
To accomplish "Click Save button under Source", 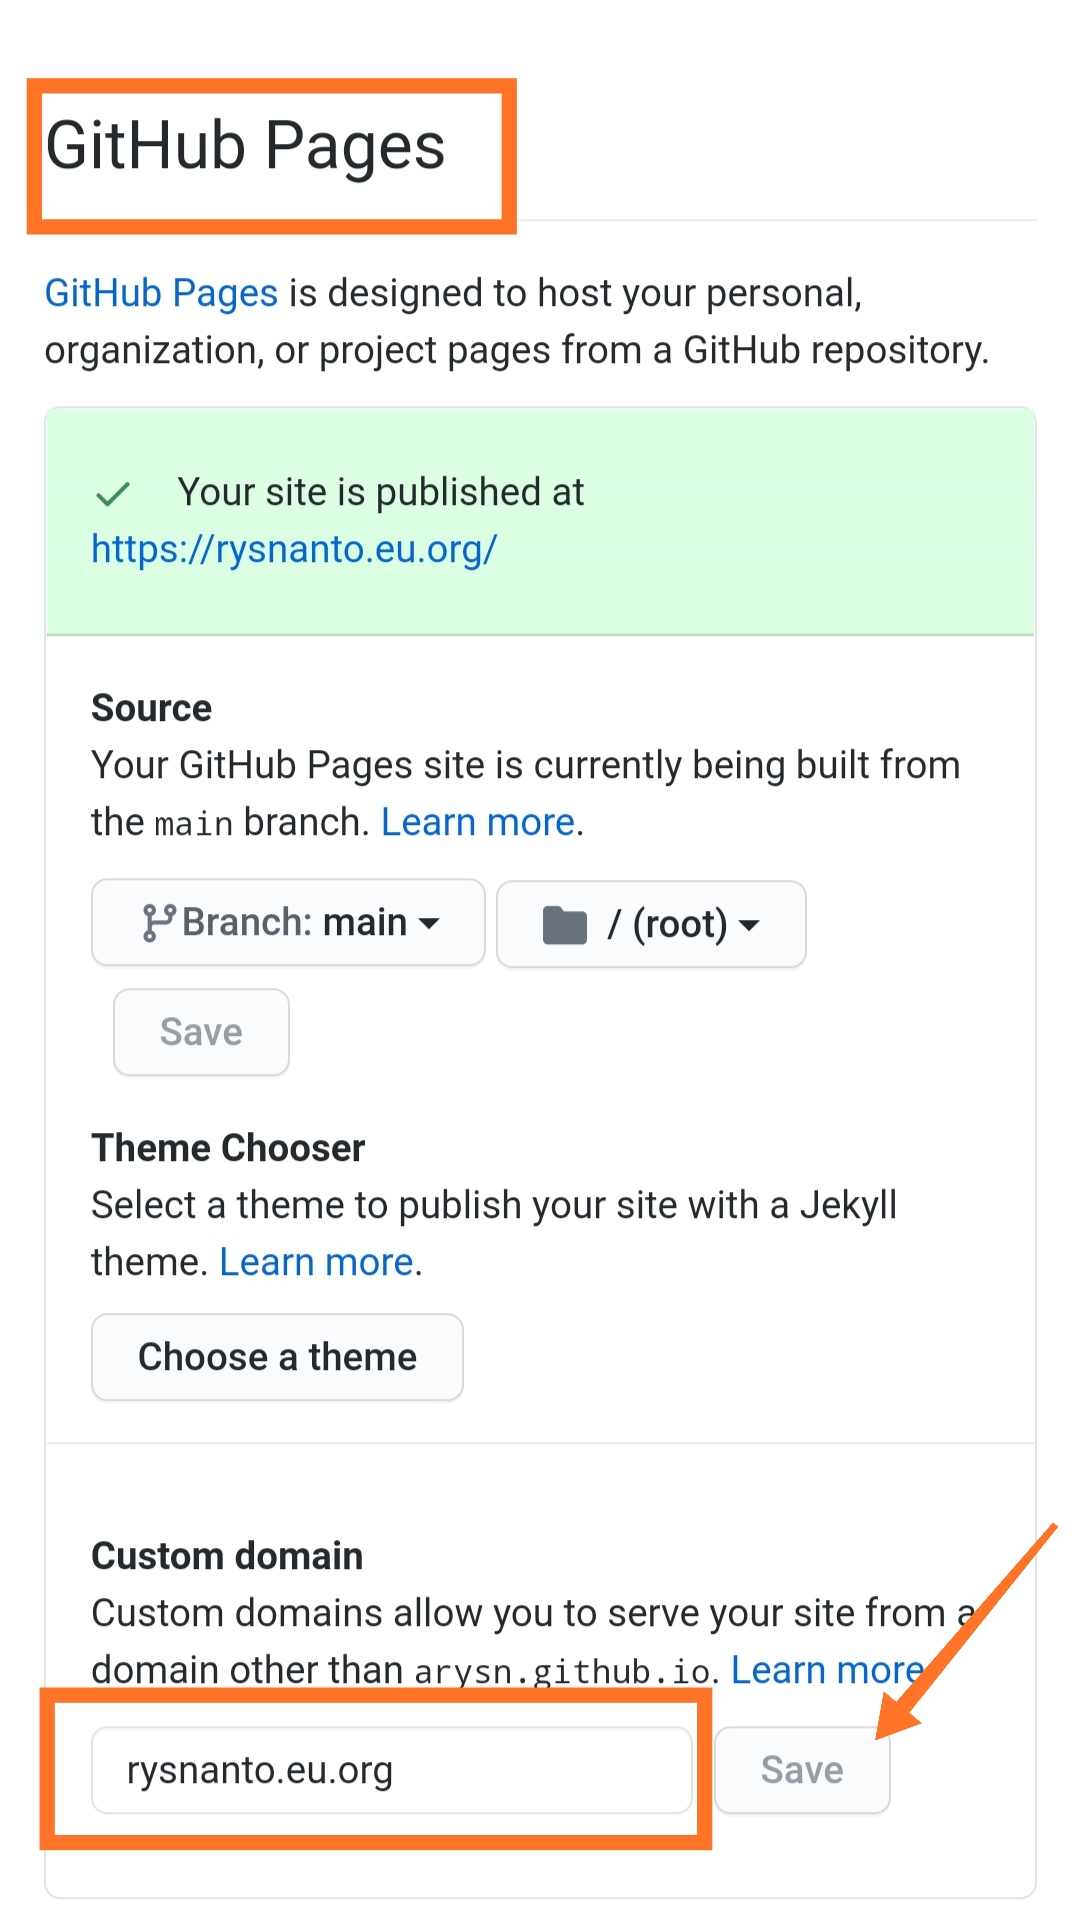I will (201, 1032).
